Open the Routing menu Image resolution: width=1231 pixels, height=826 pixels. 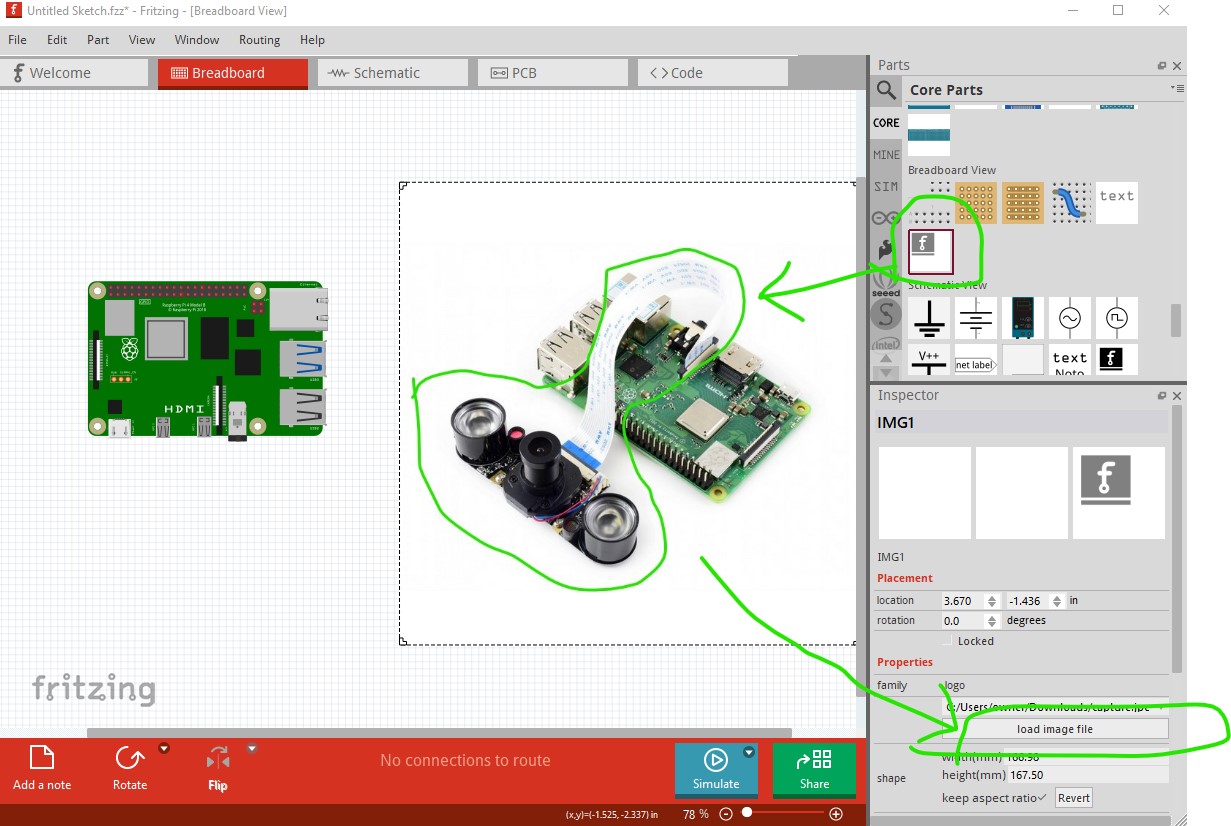(x=259, y=40)
